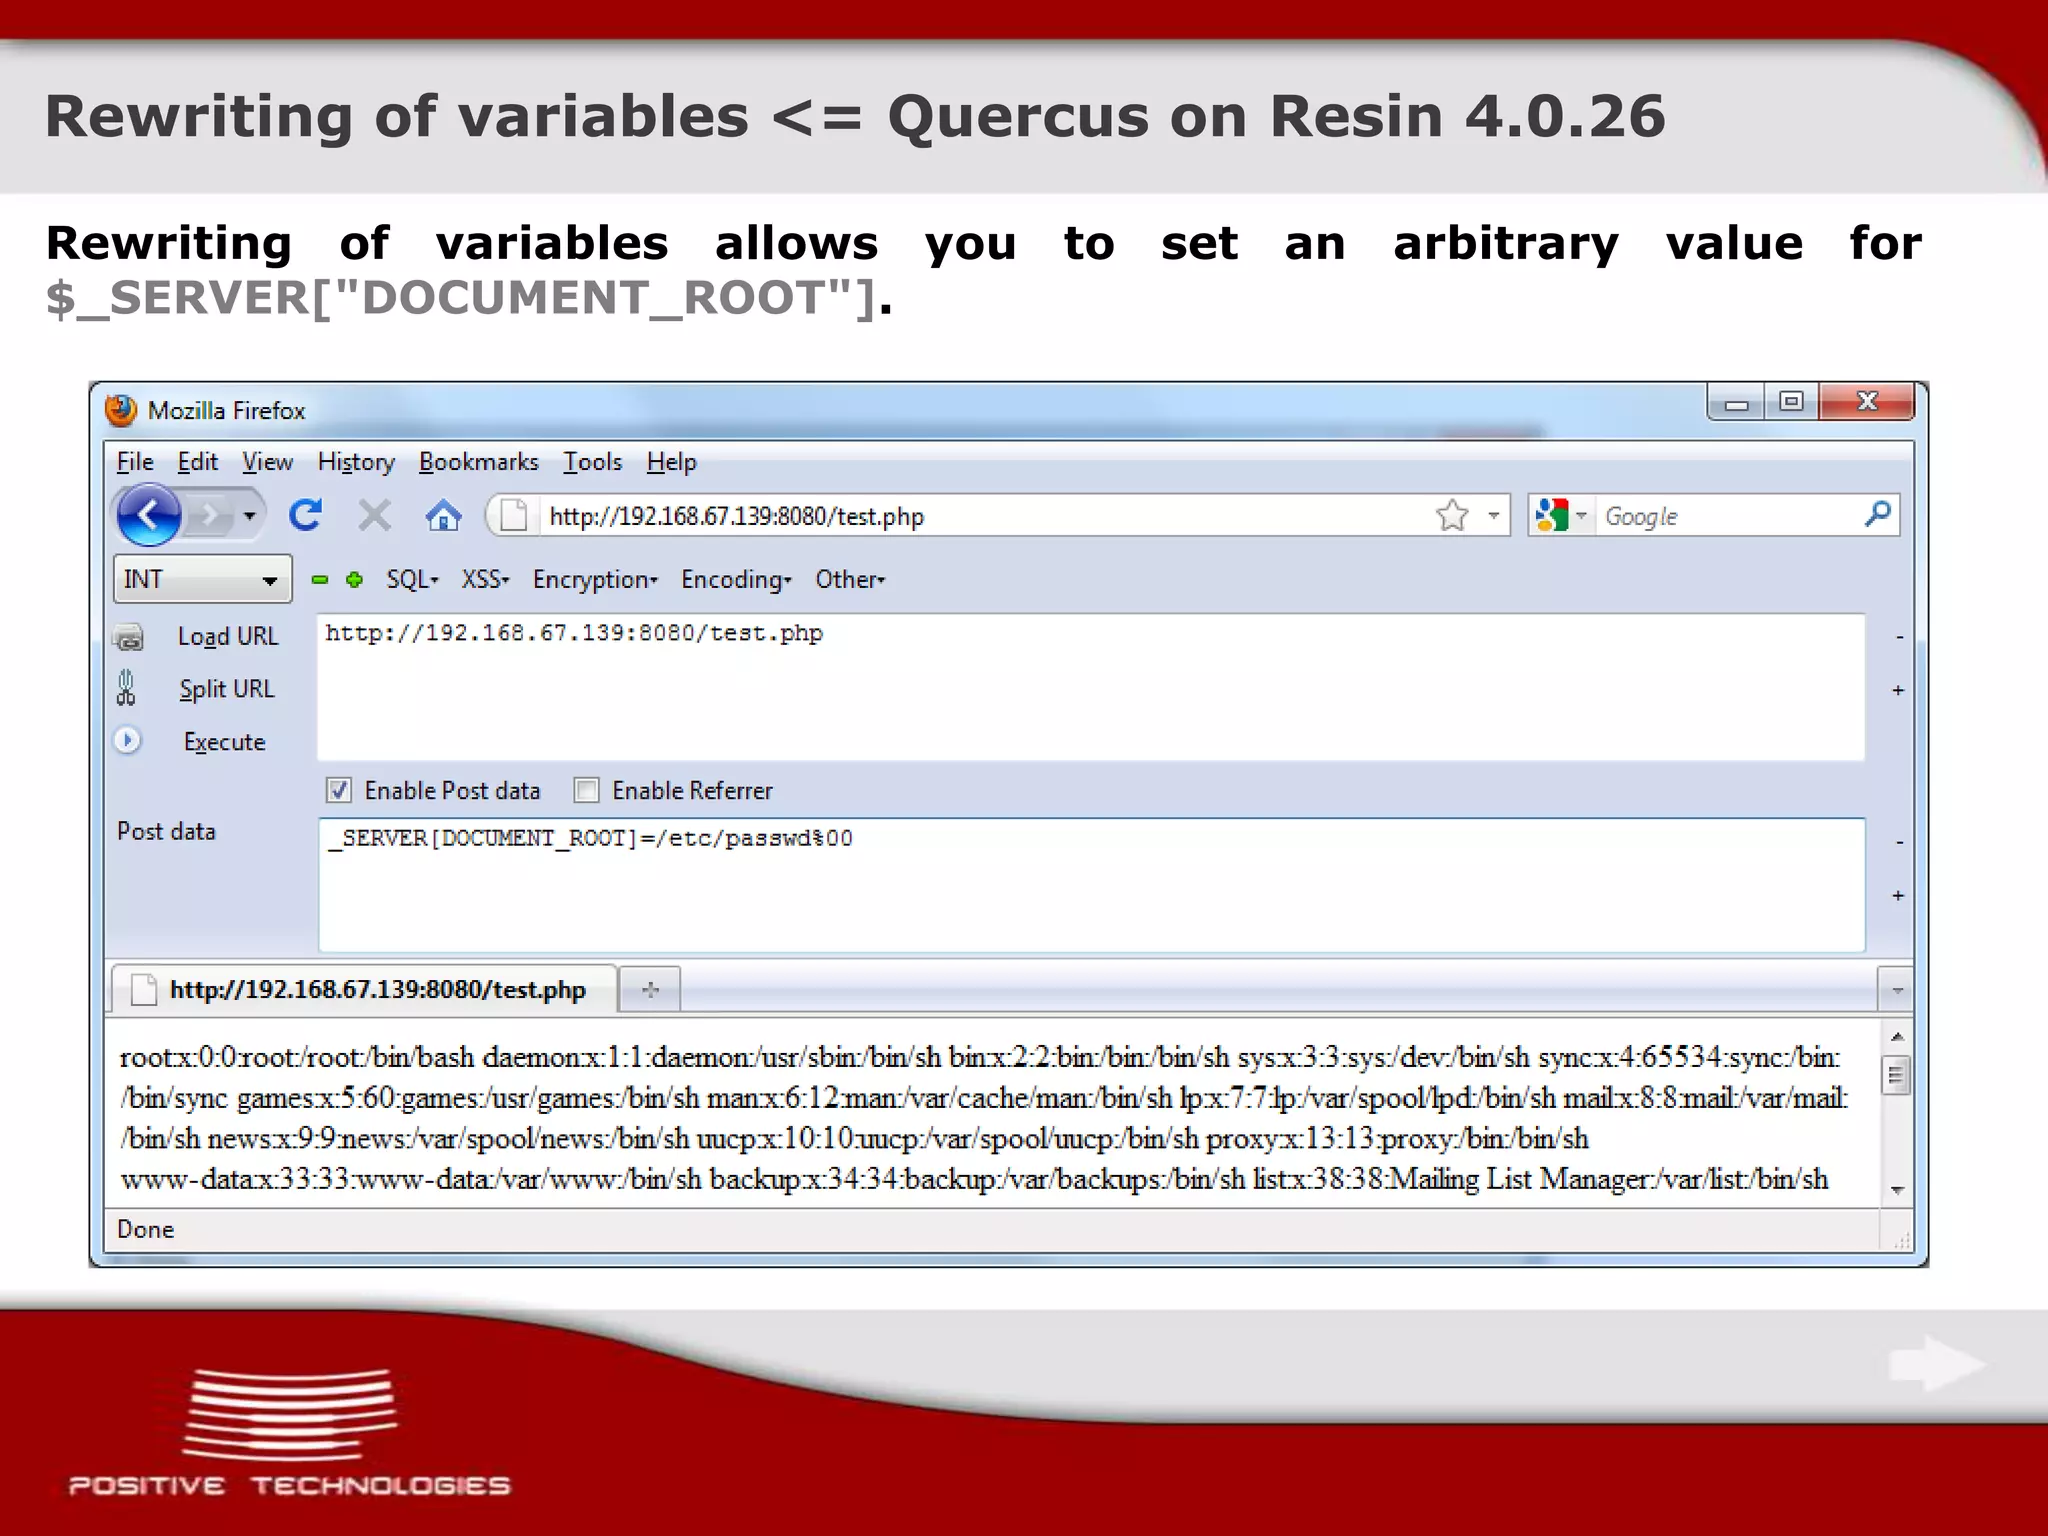Open the Bookmarks menu
The height and width of the screenshot is (1536, 2048).
click(x=478, y=462)
